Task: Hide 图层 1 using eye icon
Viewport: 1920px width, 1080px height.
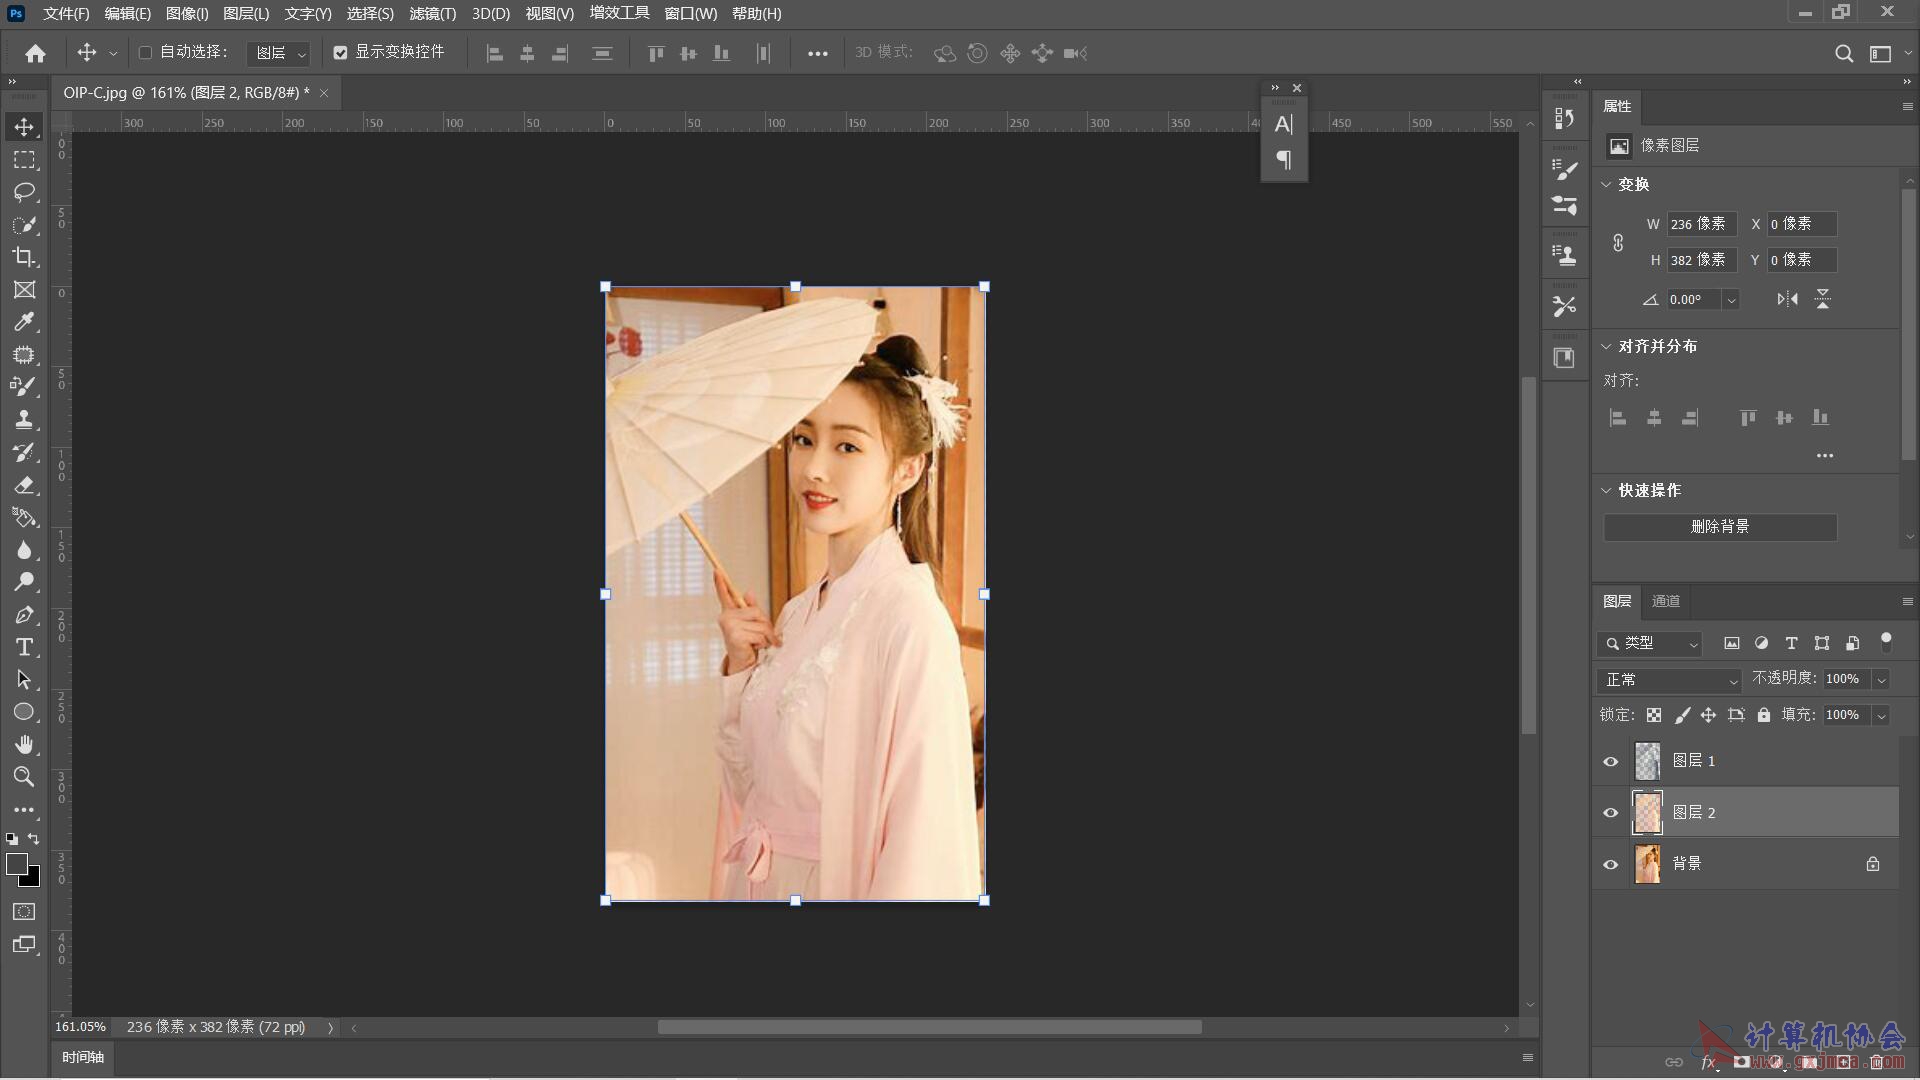Action: tap(1610, 761)
